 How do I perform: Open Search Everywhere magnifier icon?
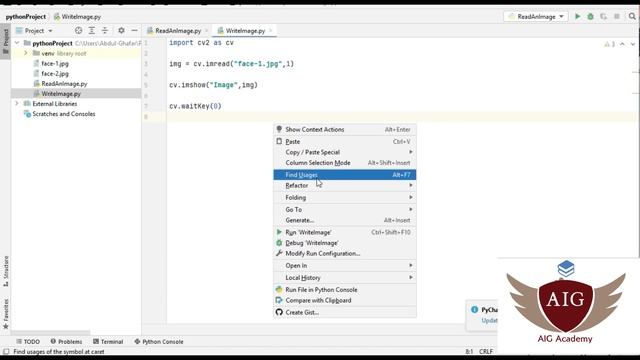click(x=632, y=16)
